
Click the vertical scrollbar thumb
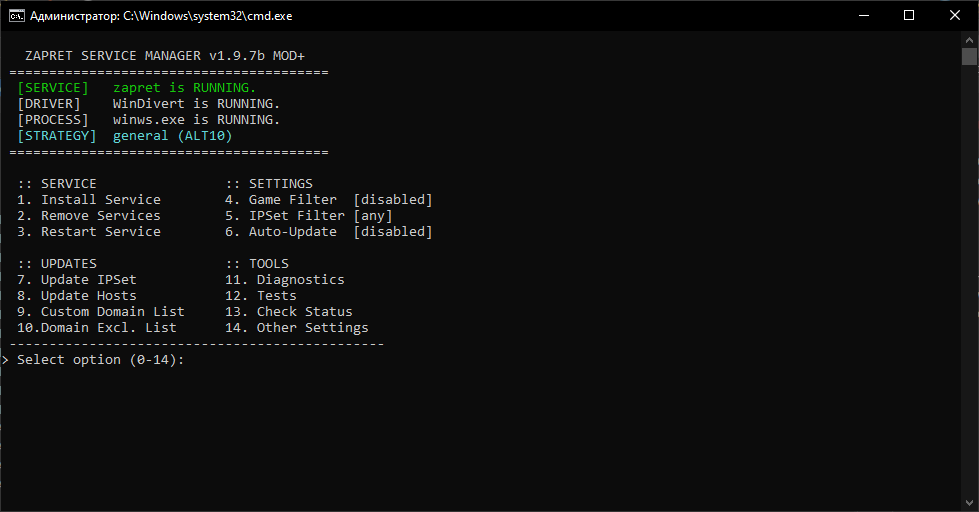pyautogui.click(x=969, y=56)
